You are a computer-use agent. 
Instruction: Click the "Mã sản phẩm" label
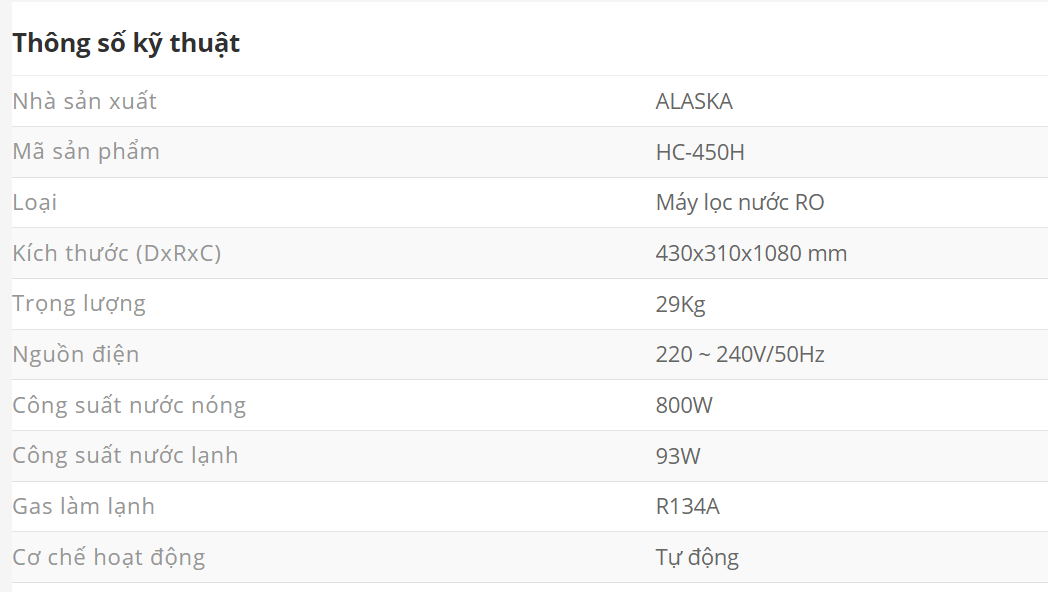[x=86, y=152]
